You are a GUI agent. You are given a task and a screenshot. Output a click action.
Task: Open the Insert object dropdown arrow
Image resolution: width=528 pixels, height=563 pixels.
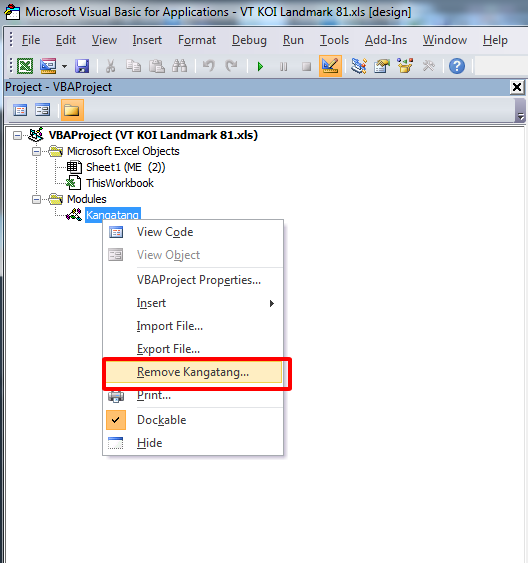(64, 66)
